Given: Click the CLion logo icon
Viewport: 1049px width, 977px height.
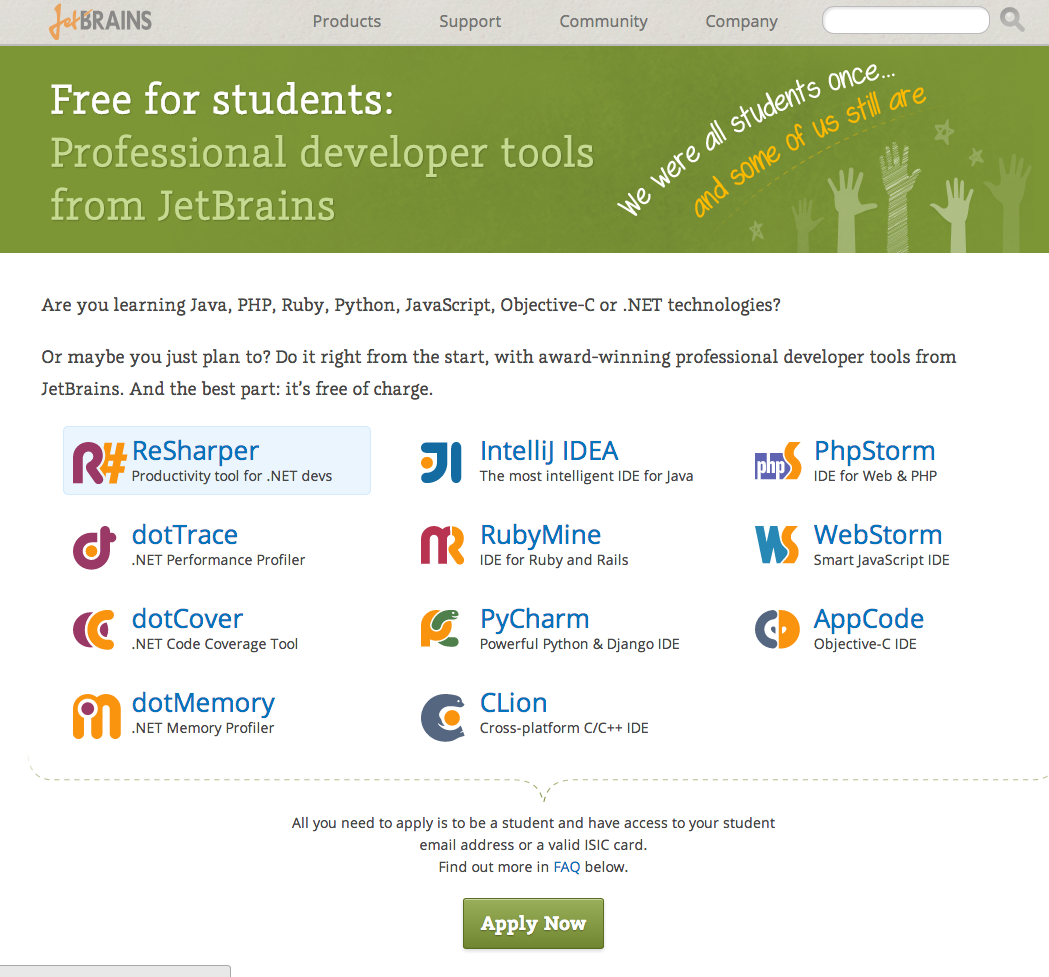Looking at the screenshot, I should coord(442,717).
